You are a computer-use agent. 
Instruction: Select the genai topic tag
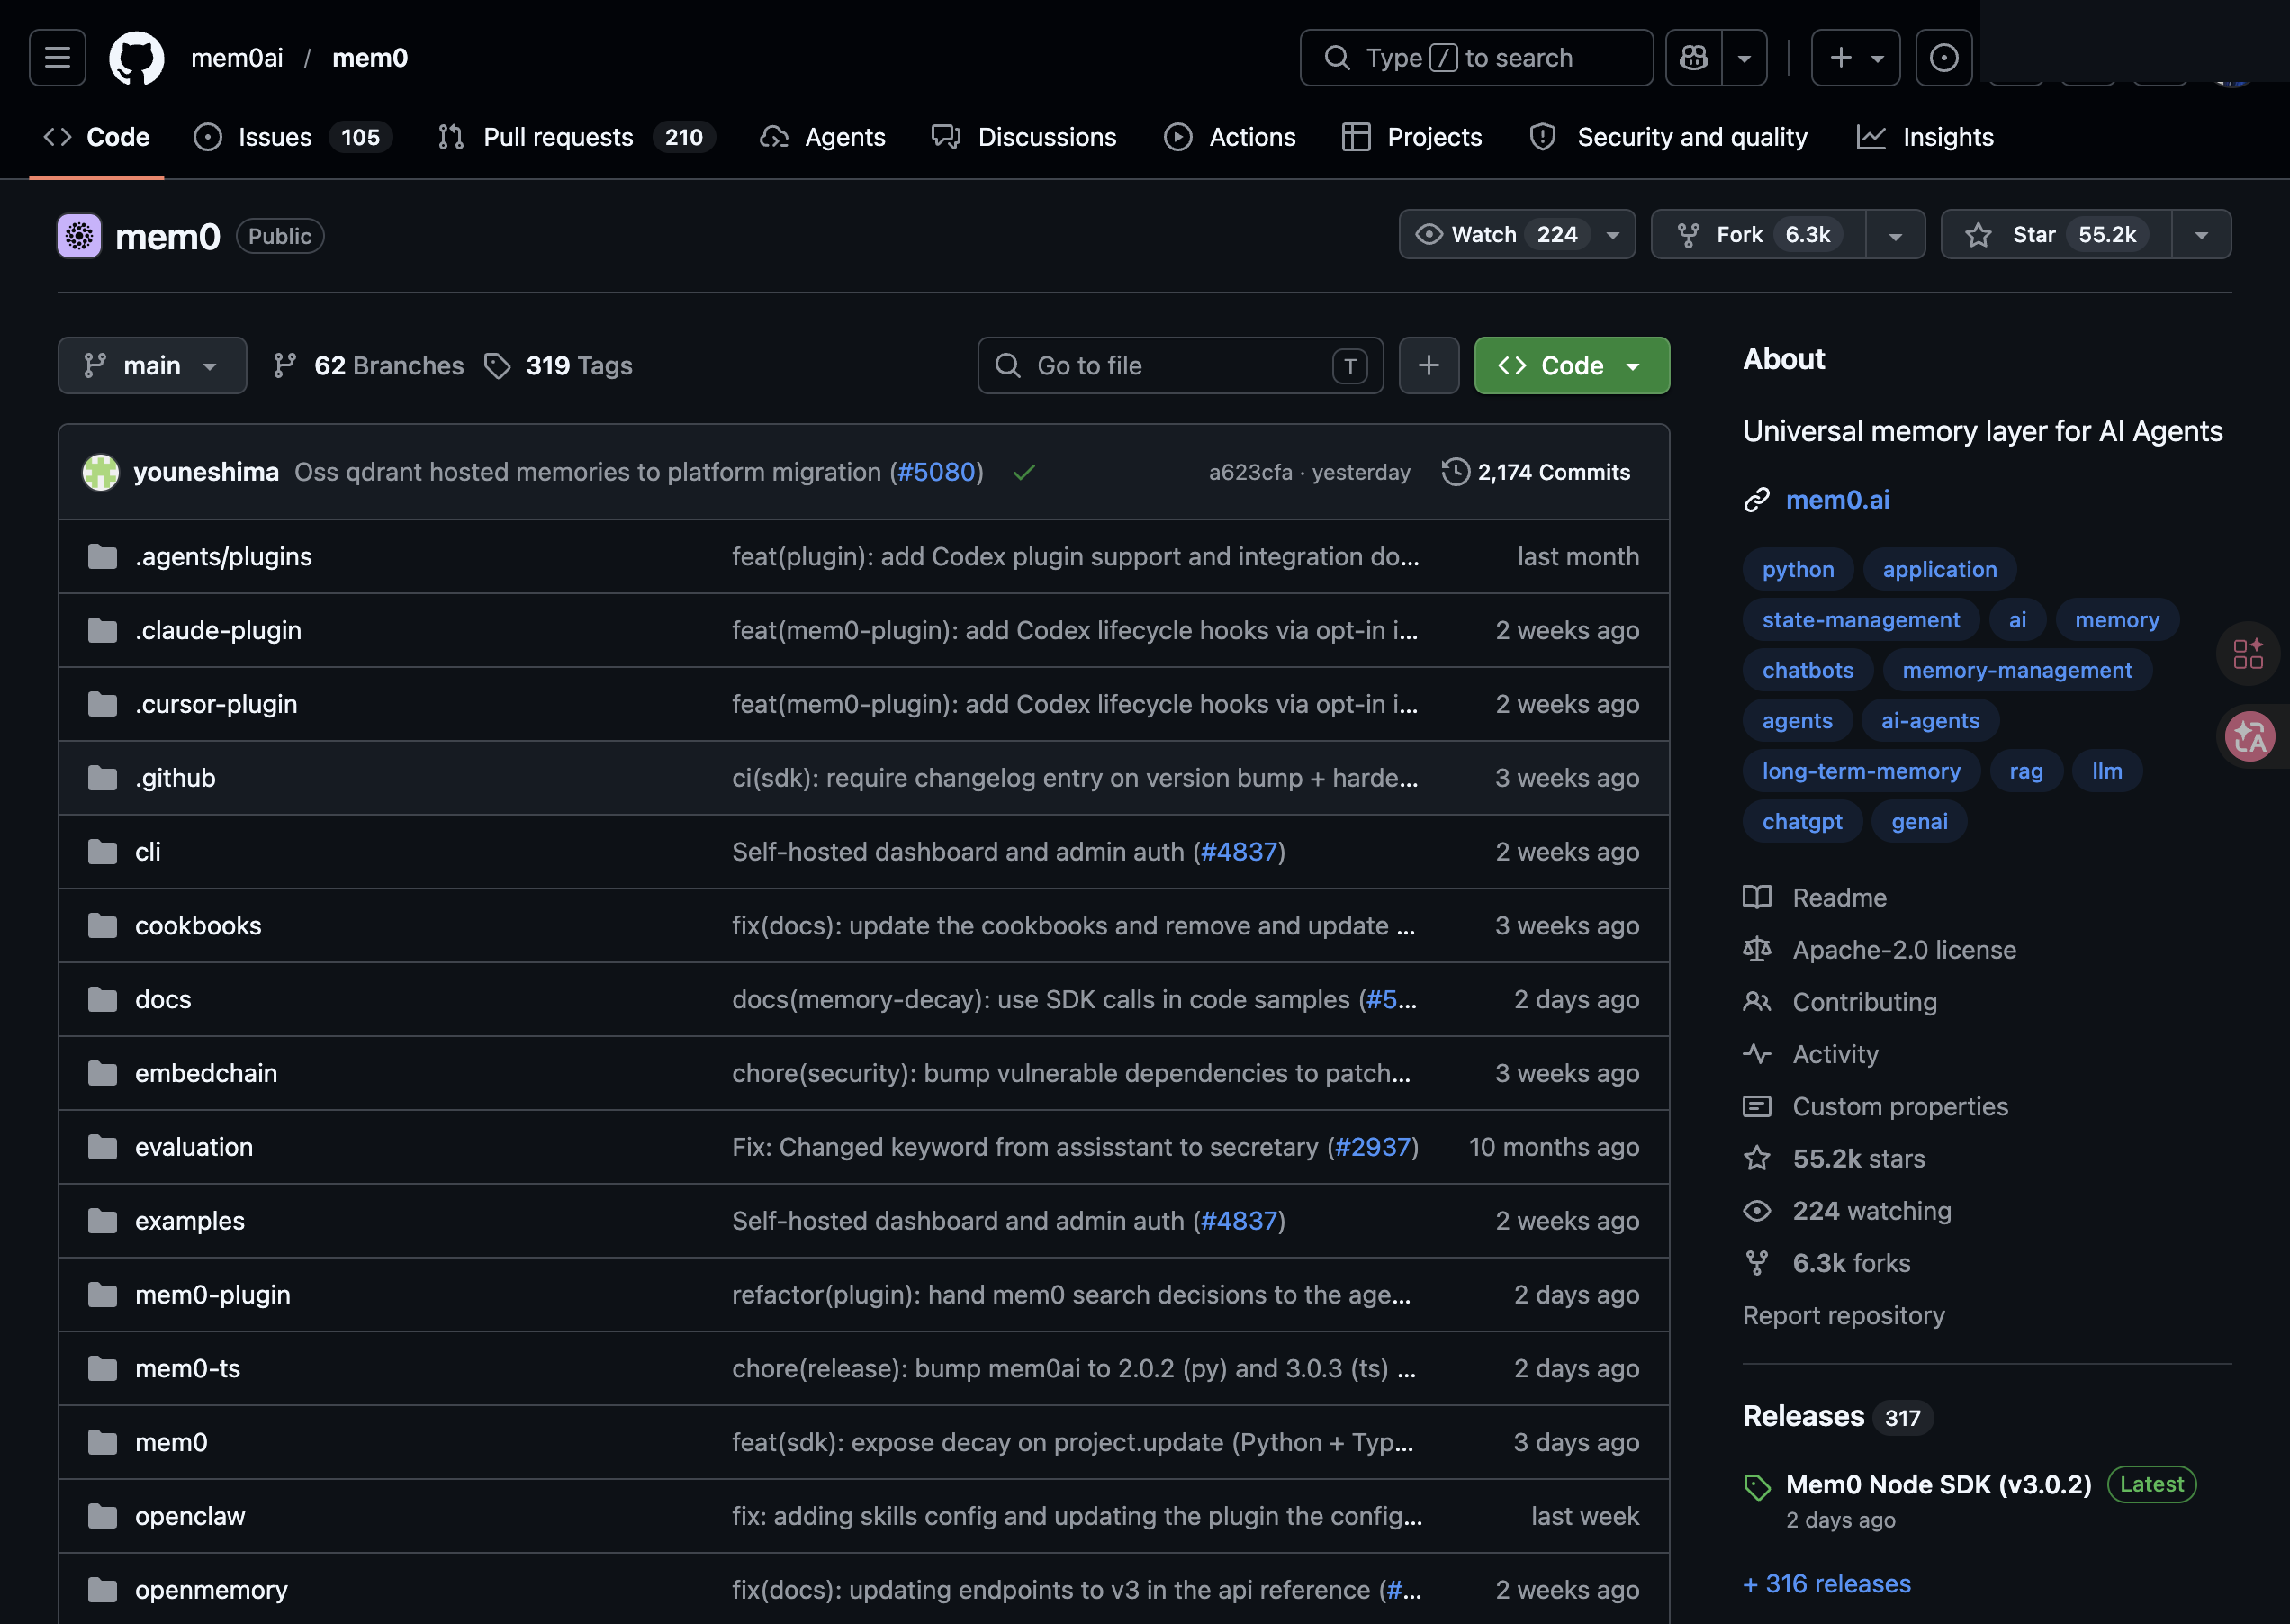[x=1919, y=821]
